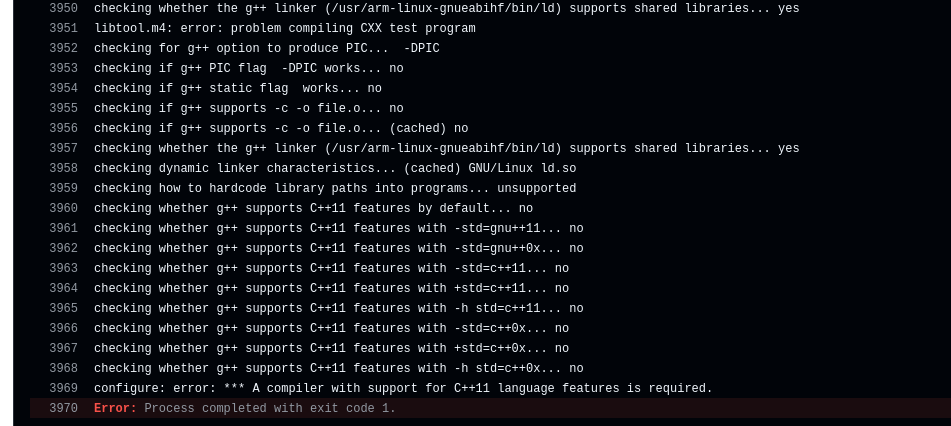Screen dimensions: 951x426
Task: Click line number 3951 link
Action: click(x=63, y=28)
